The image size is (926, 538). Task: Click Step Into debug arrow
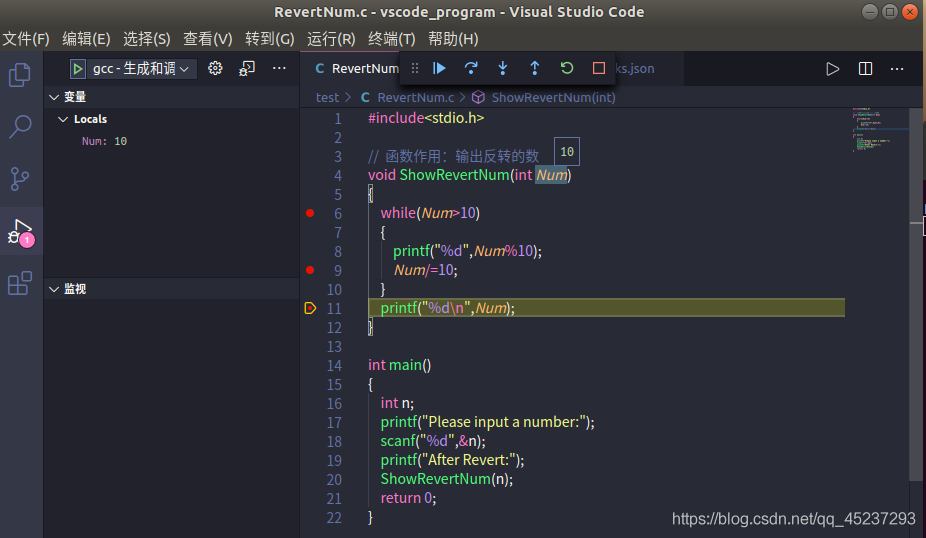pyautogui.click(x=503, y=69)
